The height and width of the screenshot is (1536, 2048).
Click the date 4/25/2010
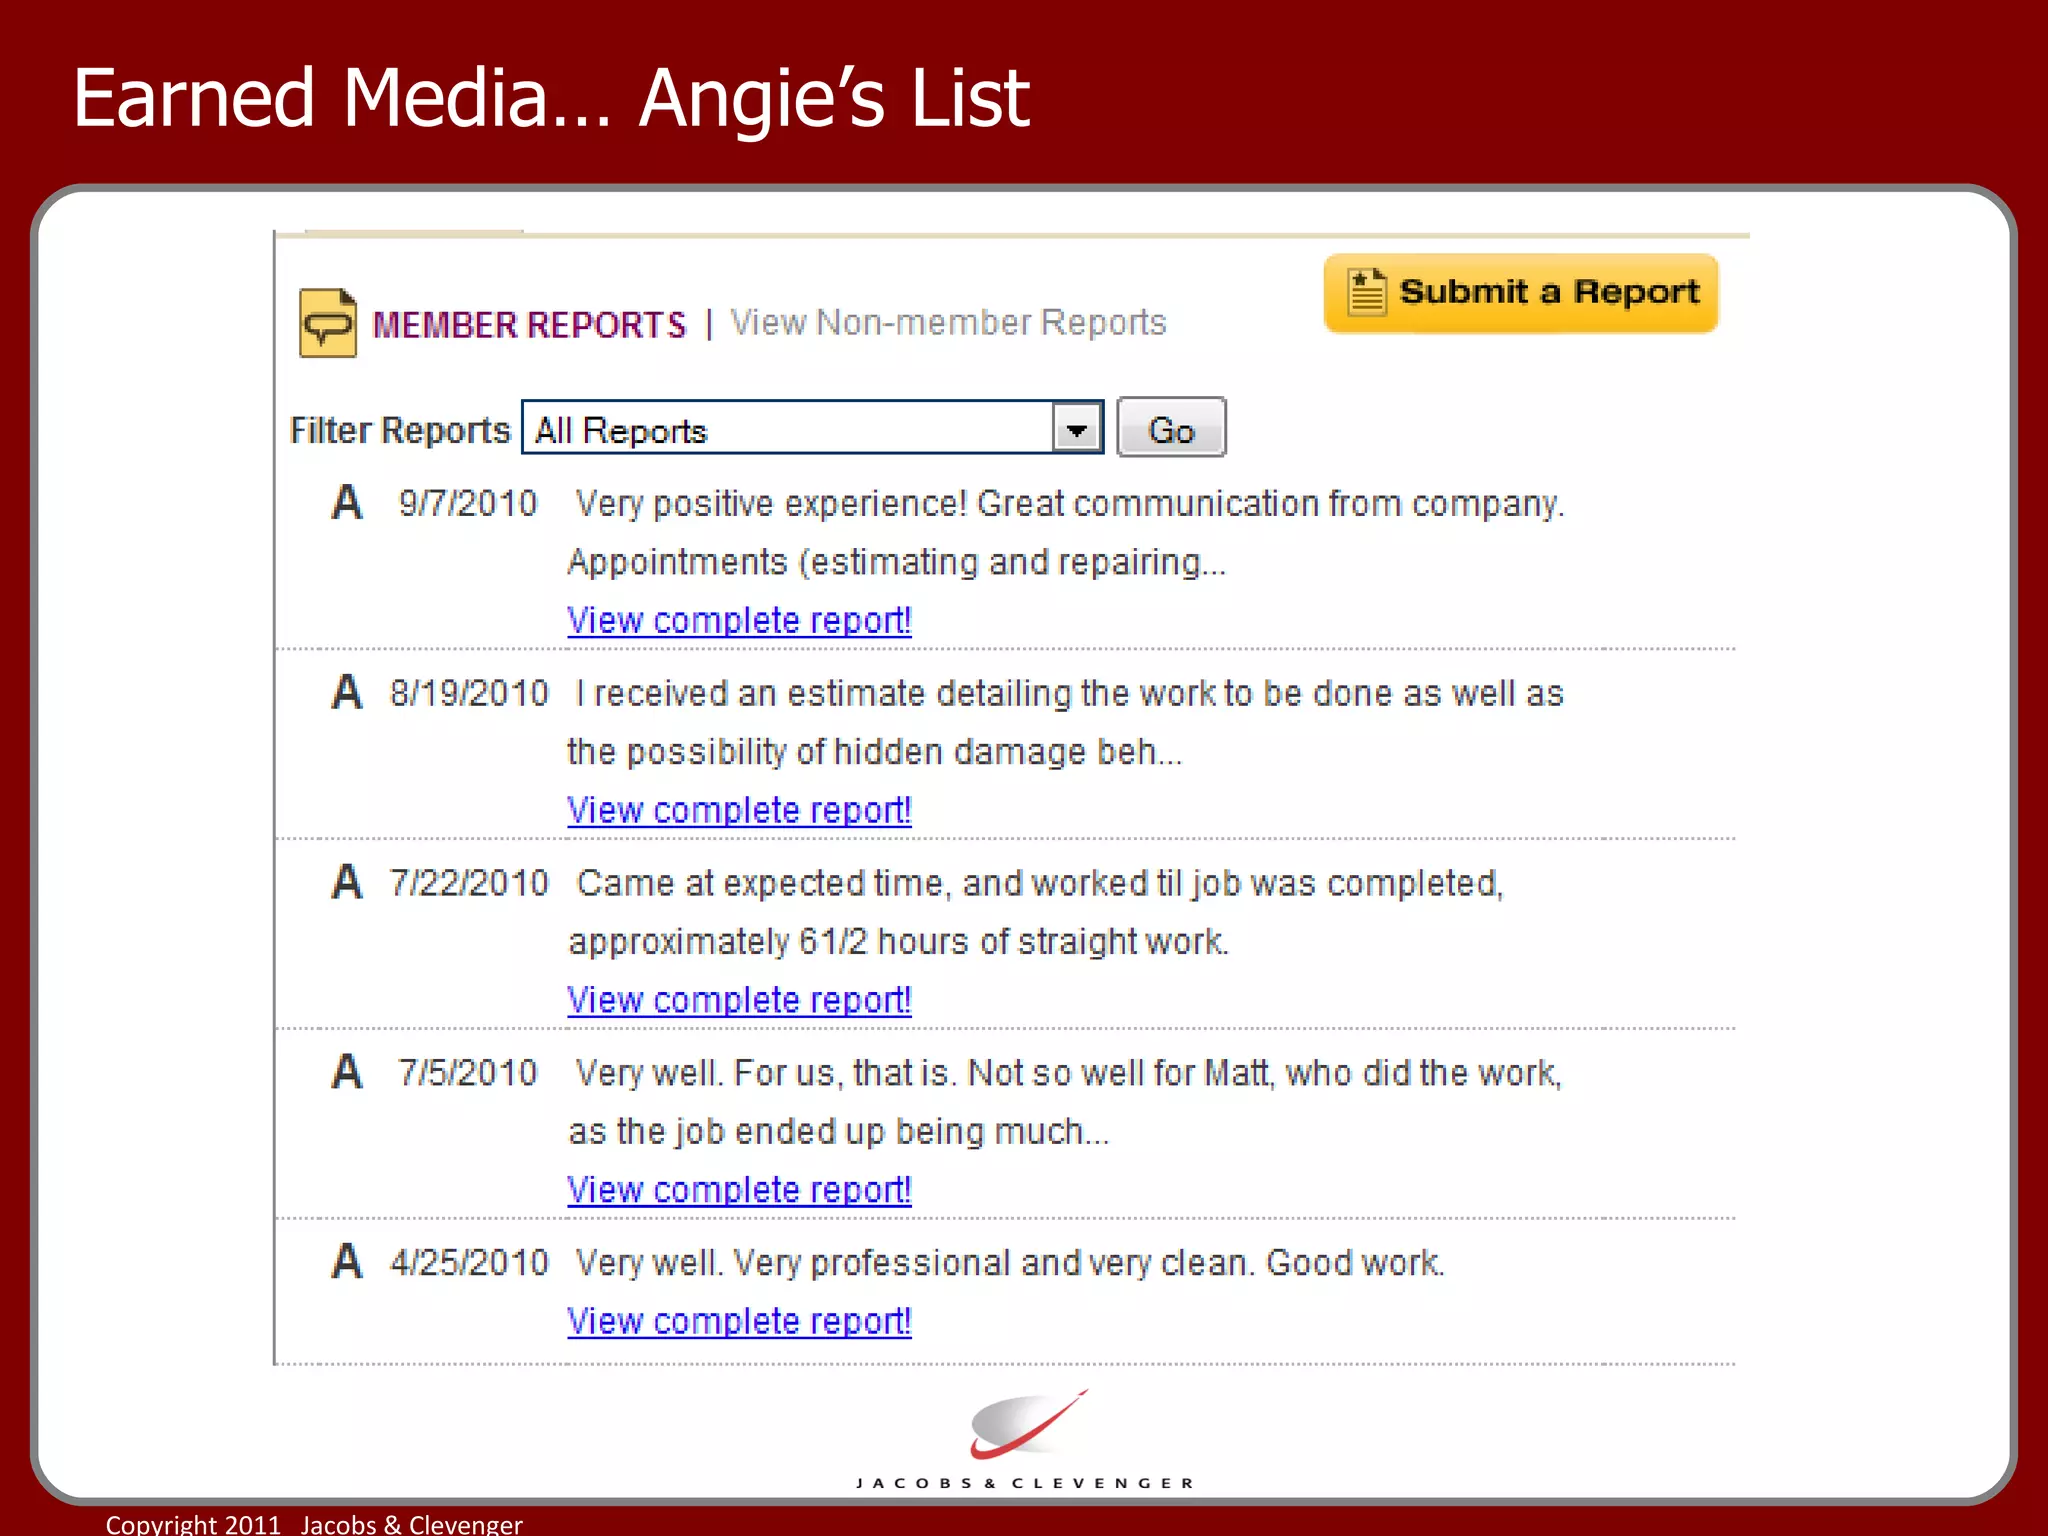coord(469,1263)
